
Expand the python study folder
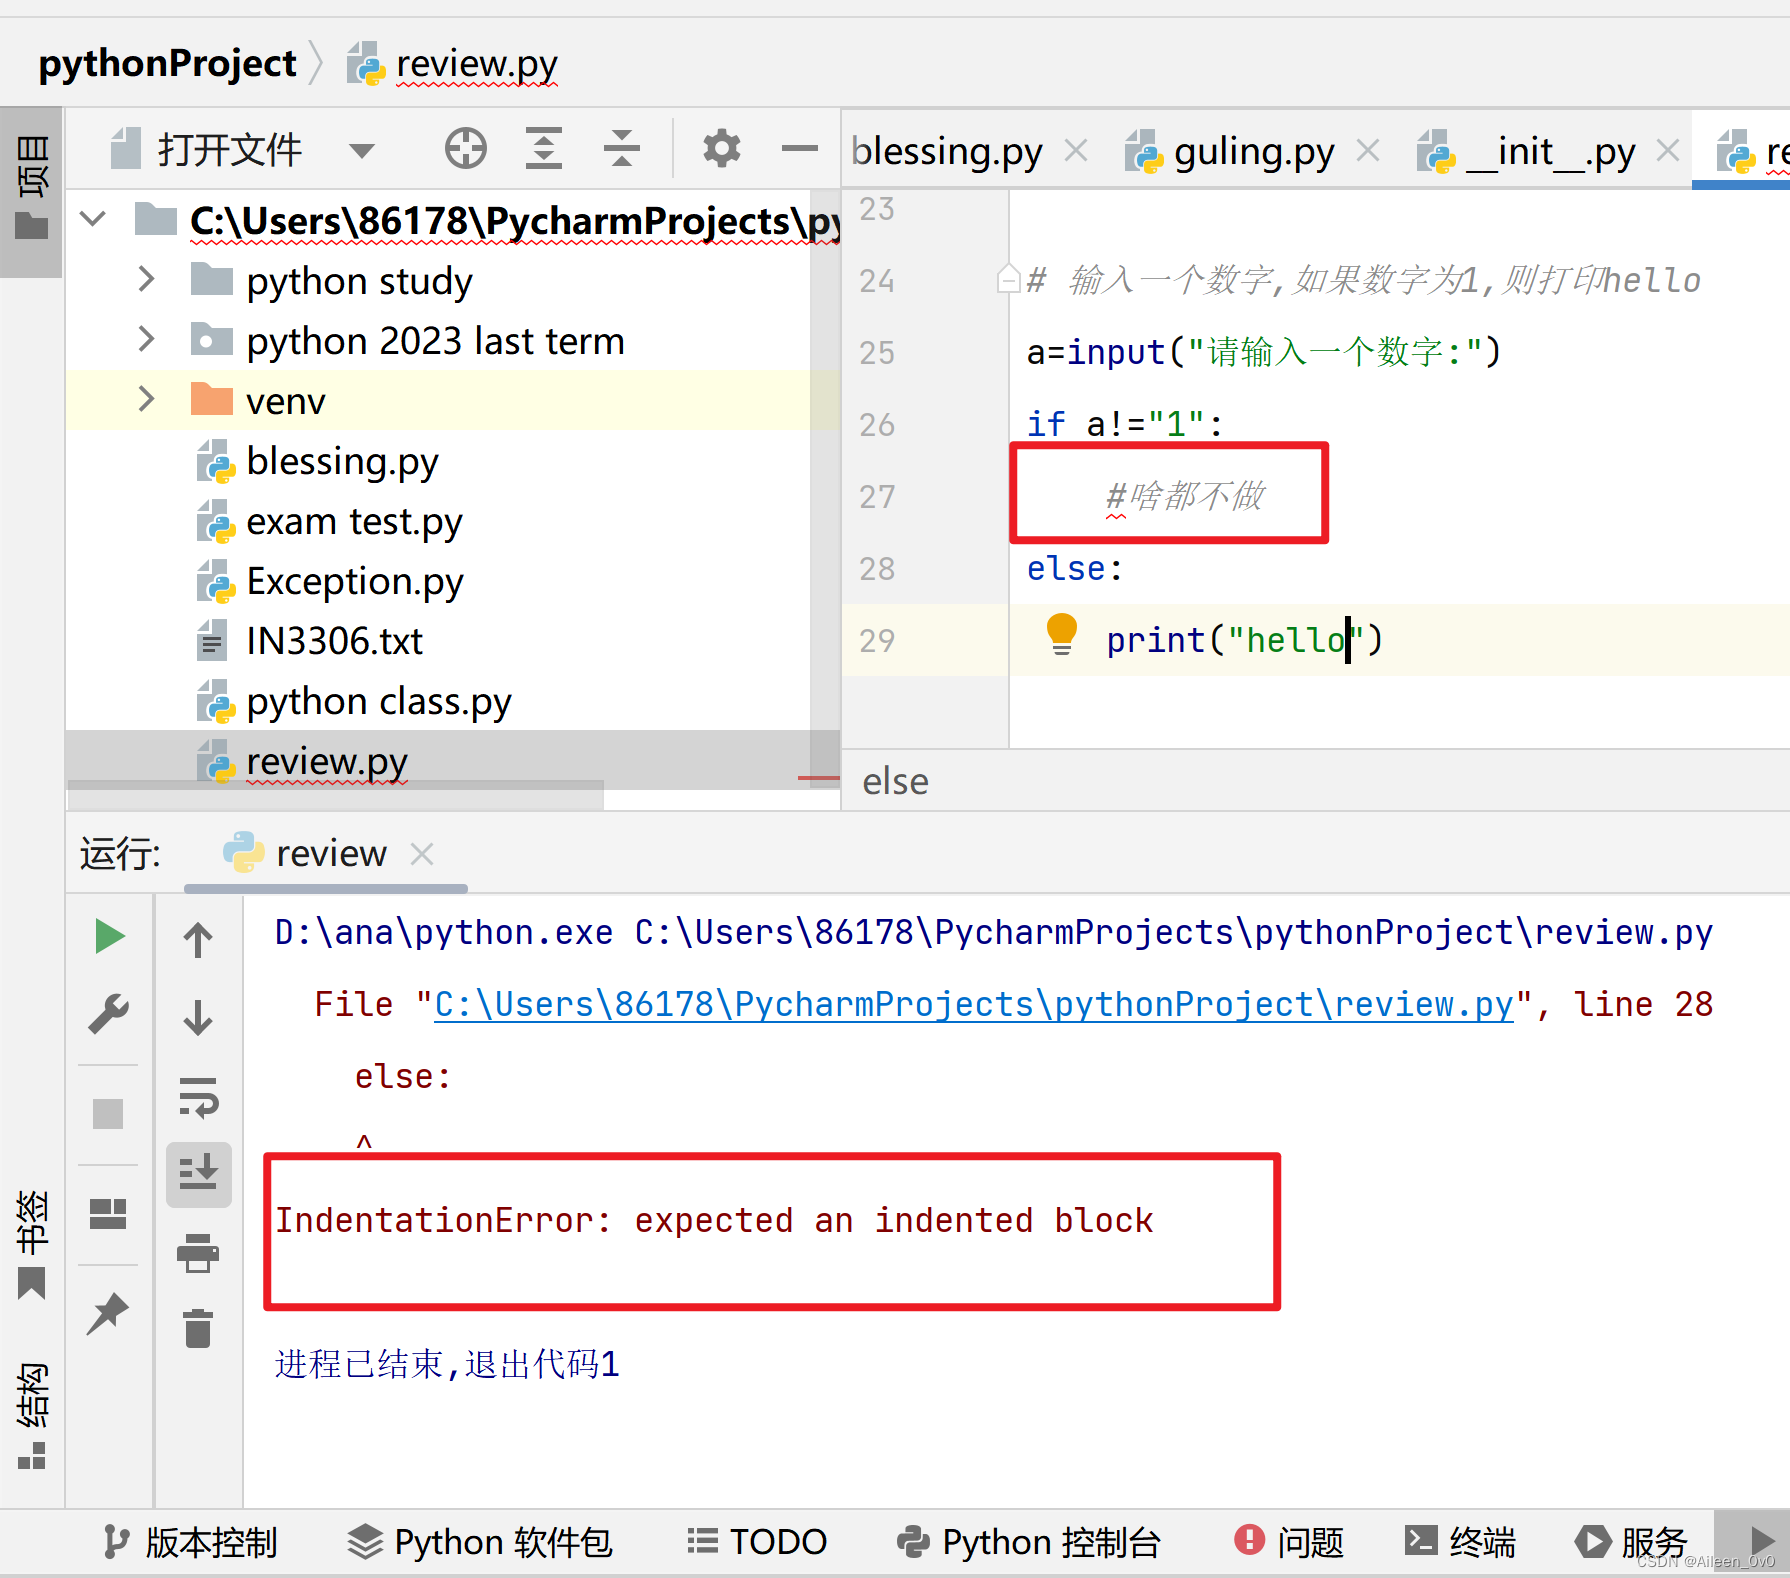146,279
